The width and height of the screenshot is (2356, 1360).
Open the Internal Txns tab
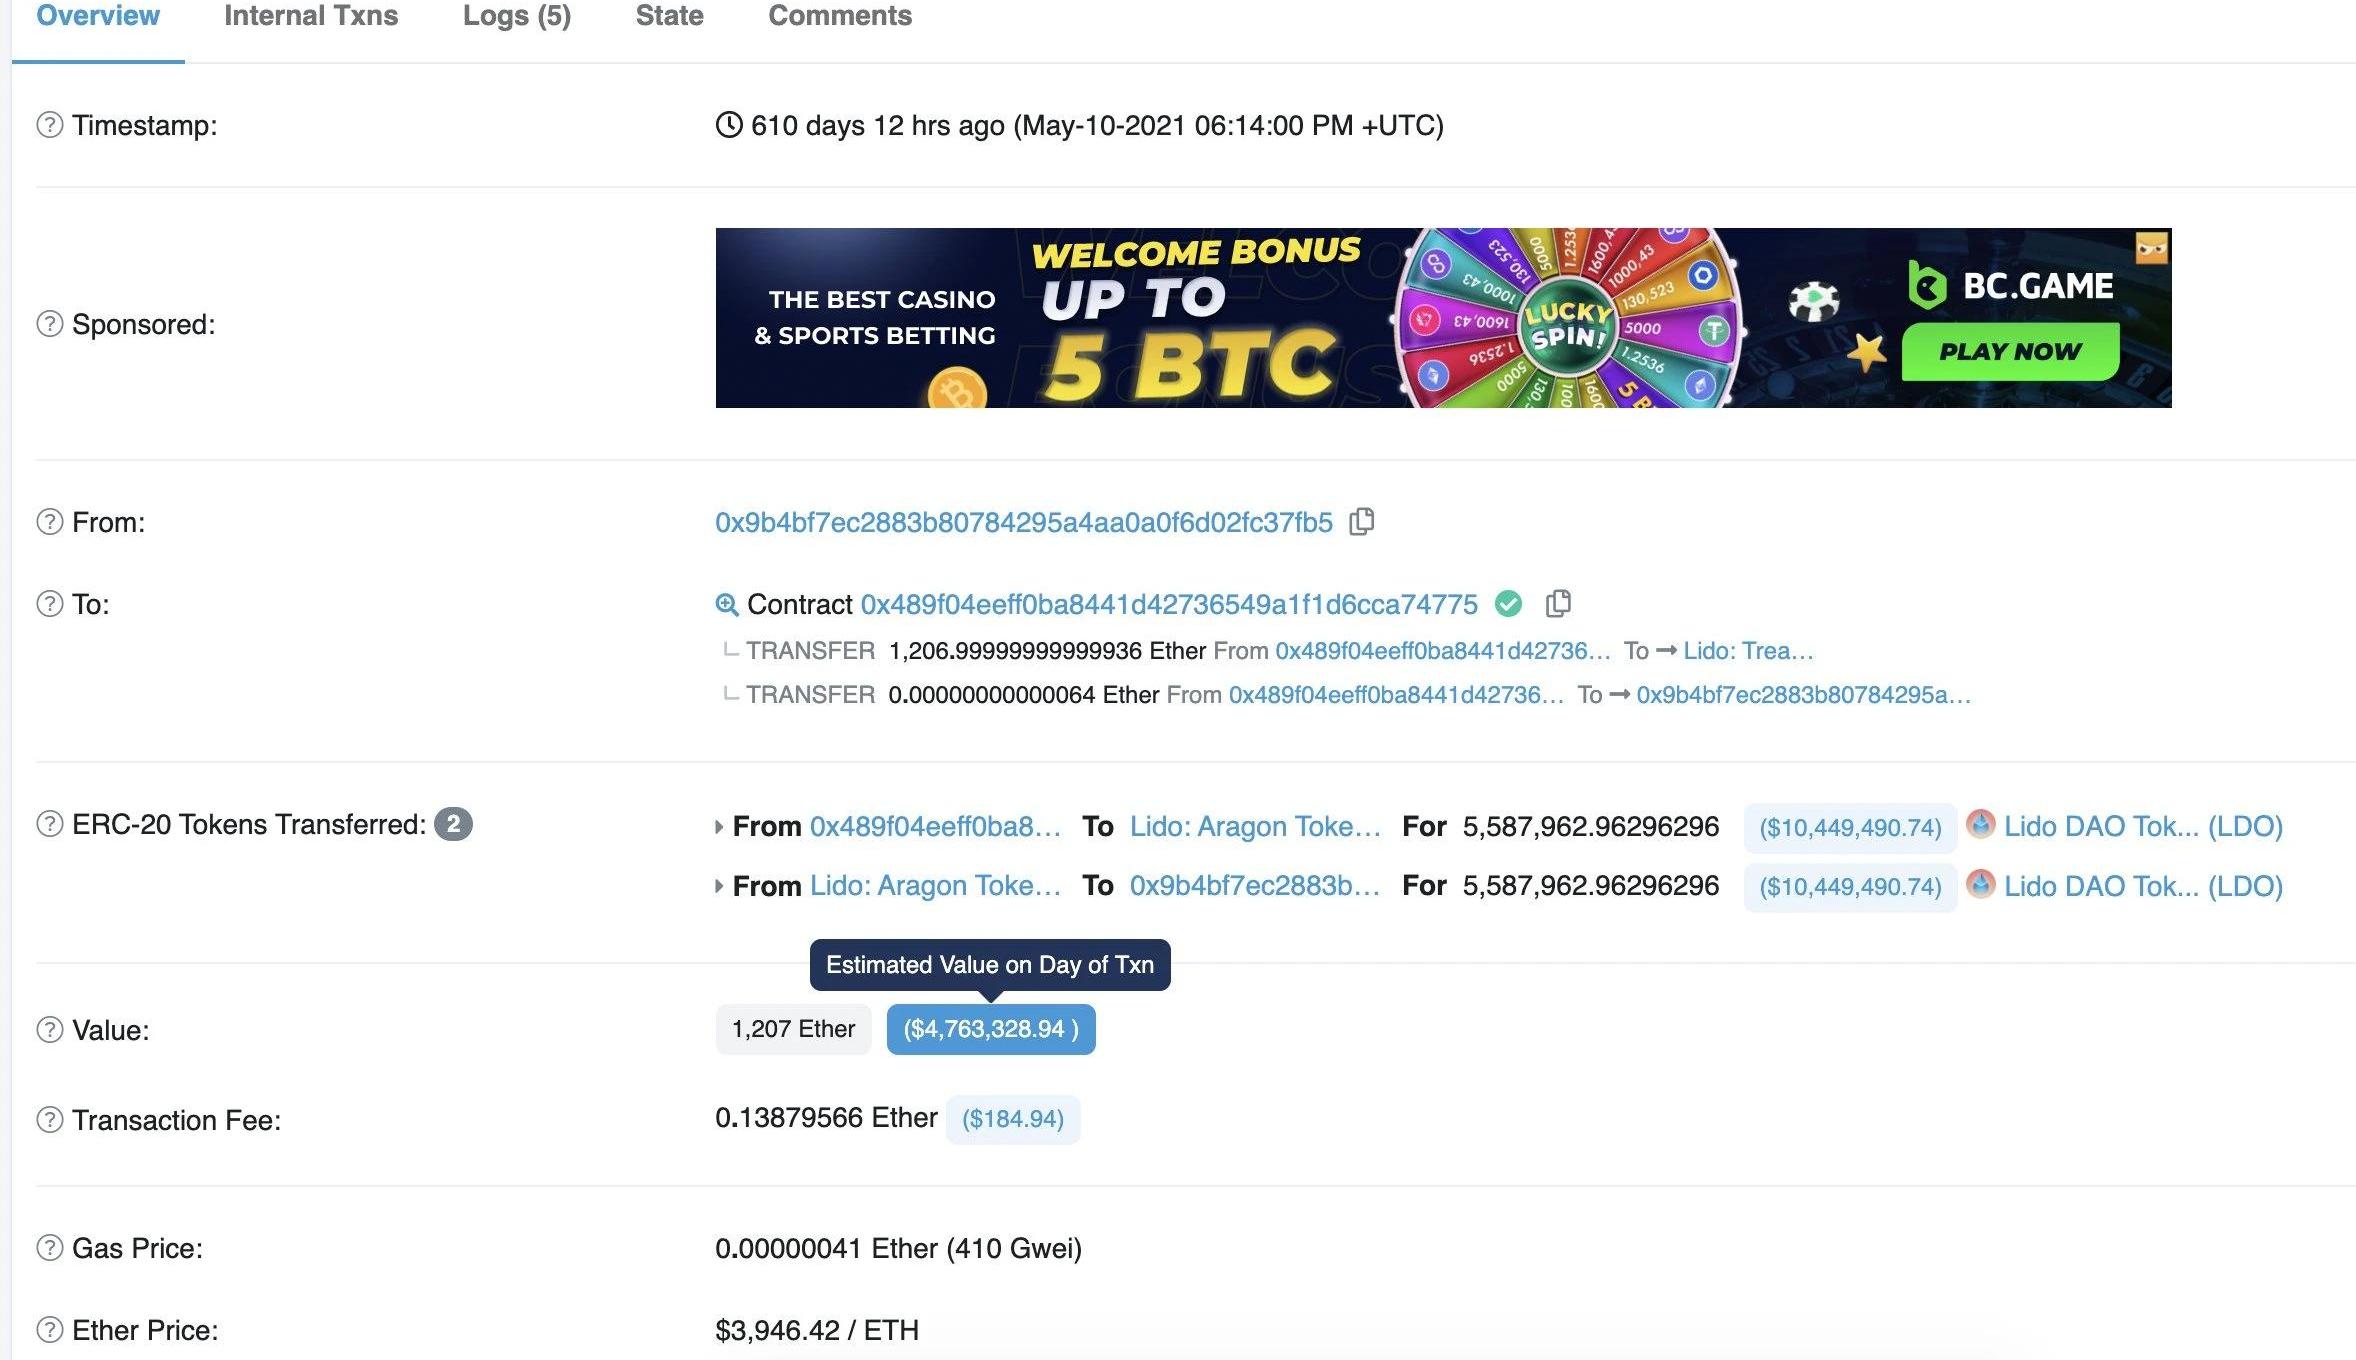[311, 16]
